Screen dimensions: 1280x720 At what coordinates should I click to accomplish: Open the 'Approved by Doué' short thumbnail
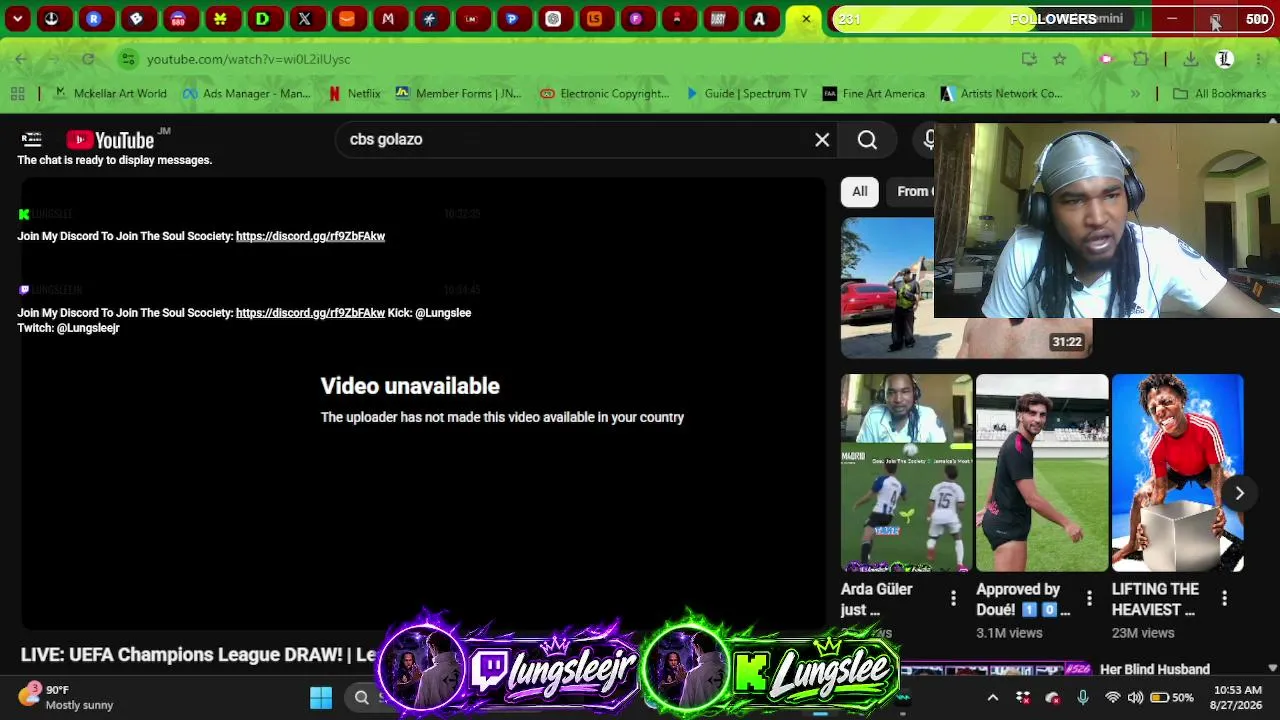click(1042, 473)
